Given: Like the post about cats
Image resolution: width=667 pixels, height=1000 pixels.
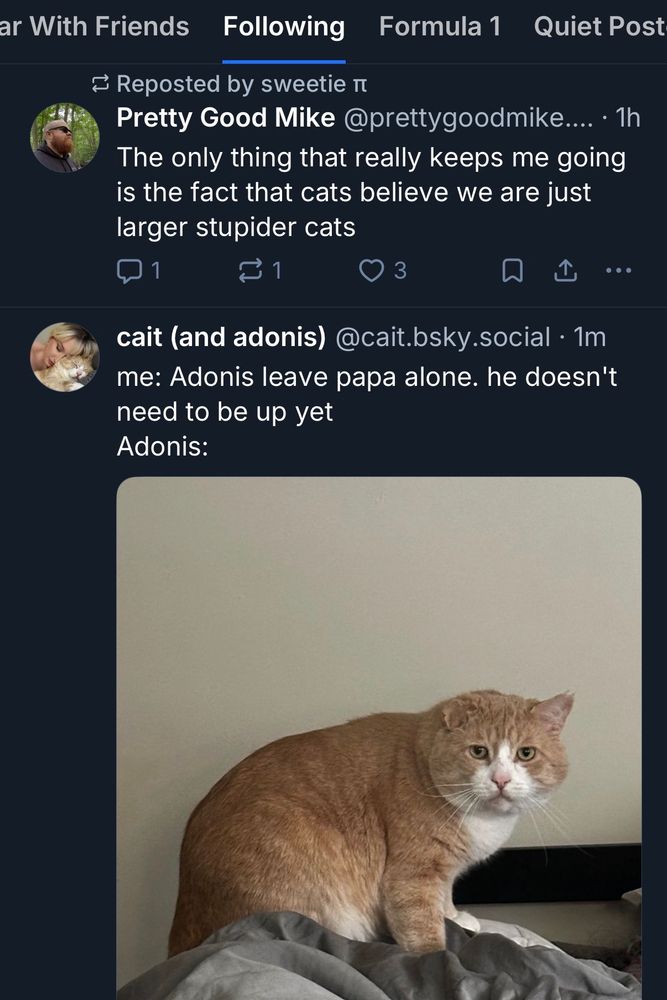Looking at the screenshot, I should click(371, 270).
